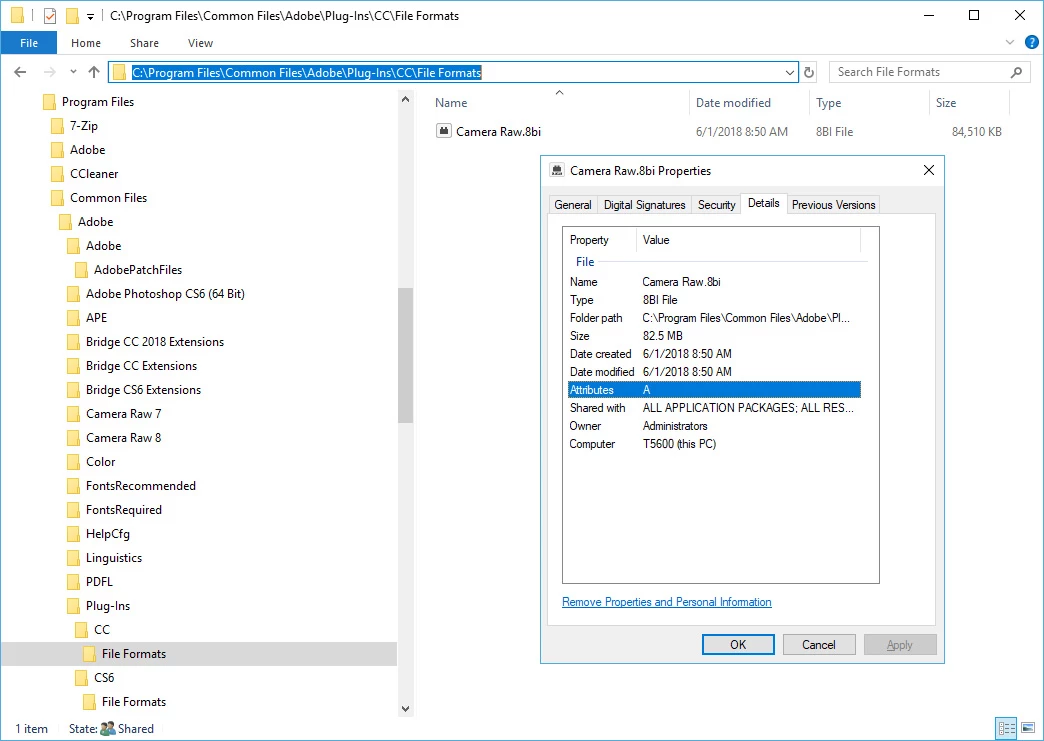Click the folder icon next to 7-Zip

click(58, 126)
